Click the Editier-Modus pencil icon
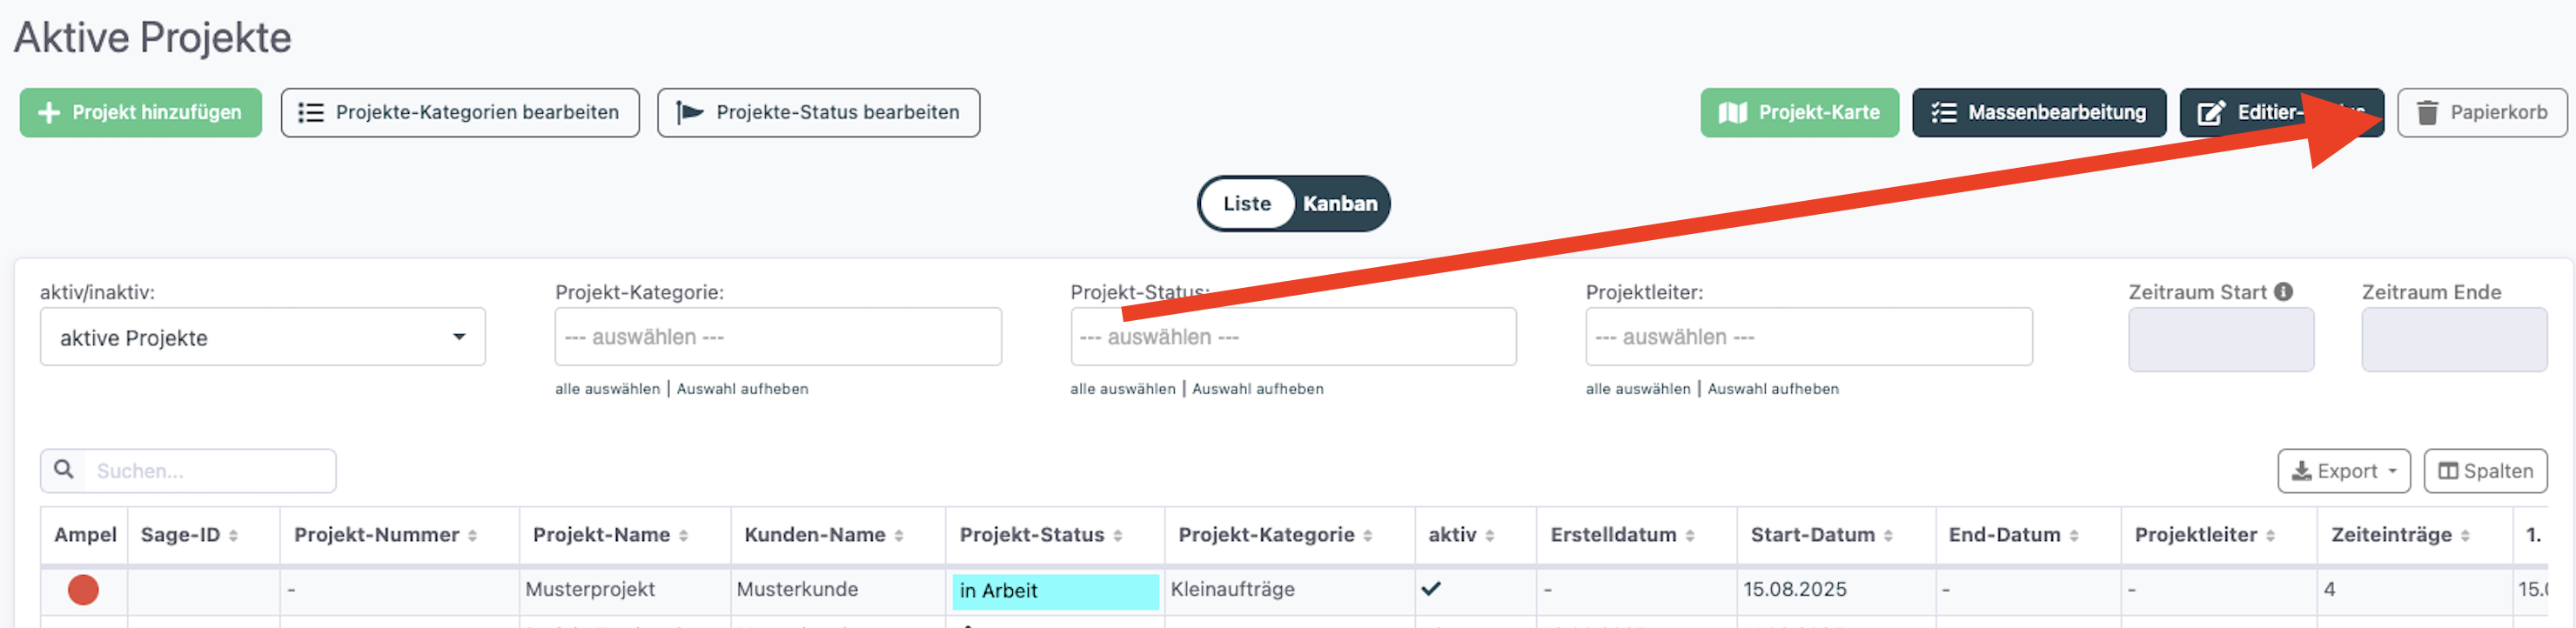This screenshot has height=628, width=2576. click(x=2210, y=113)
